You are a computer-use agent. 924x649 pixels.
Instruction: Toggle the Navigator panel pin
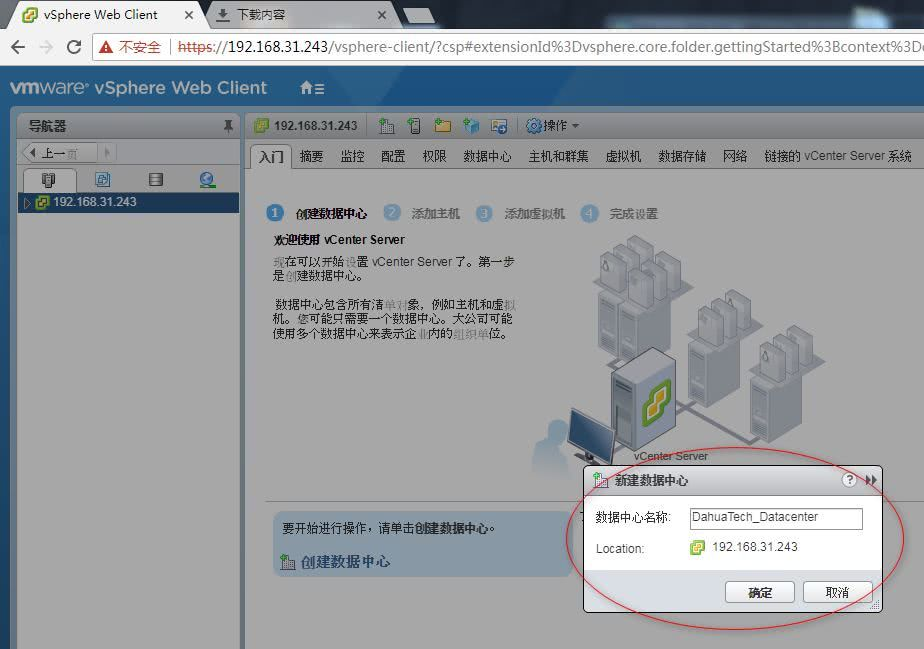pos(227,125)
